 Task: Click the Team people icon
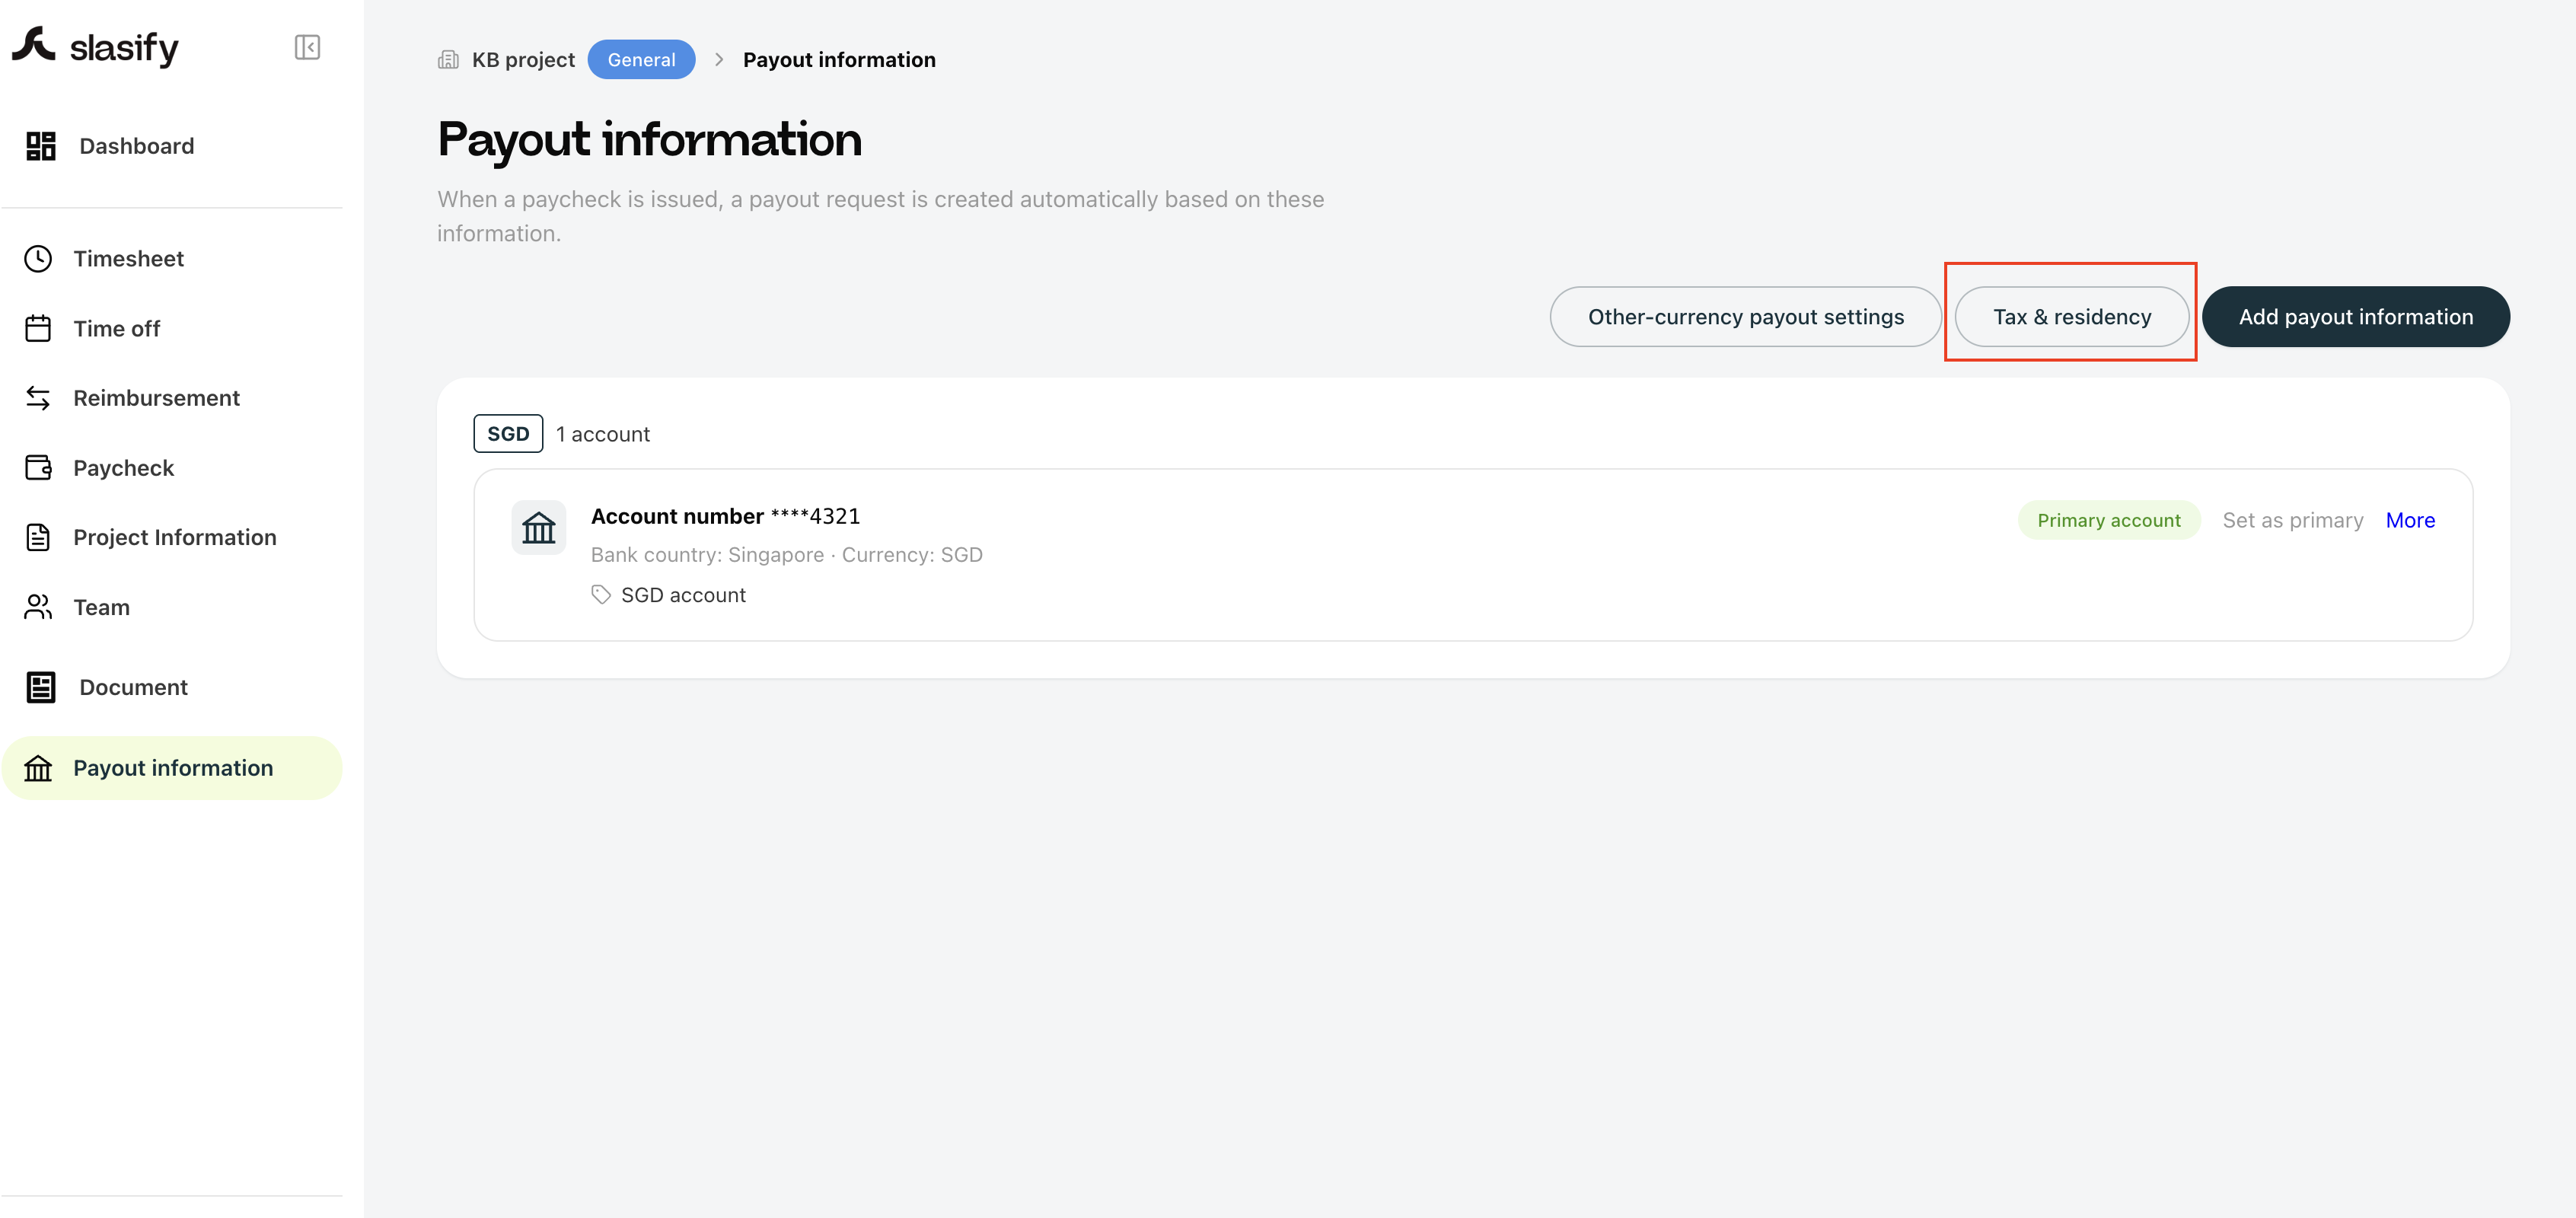(38, 607)
